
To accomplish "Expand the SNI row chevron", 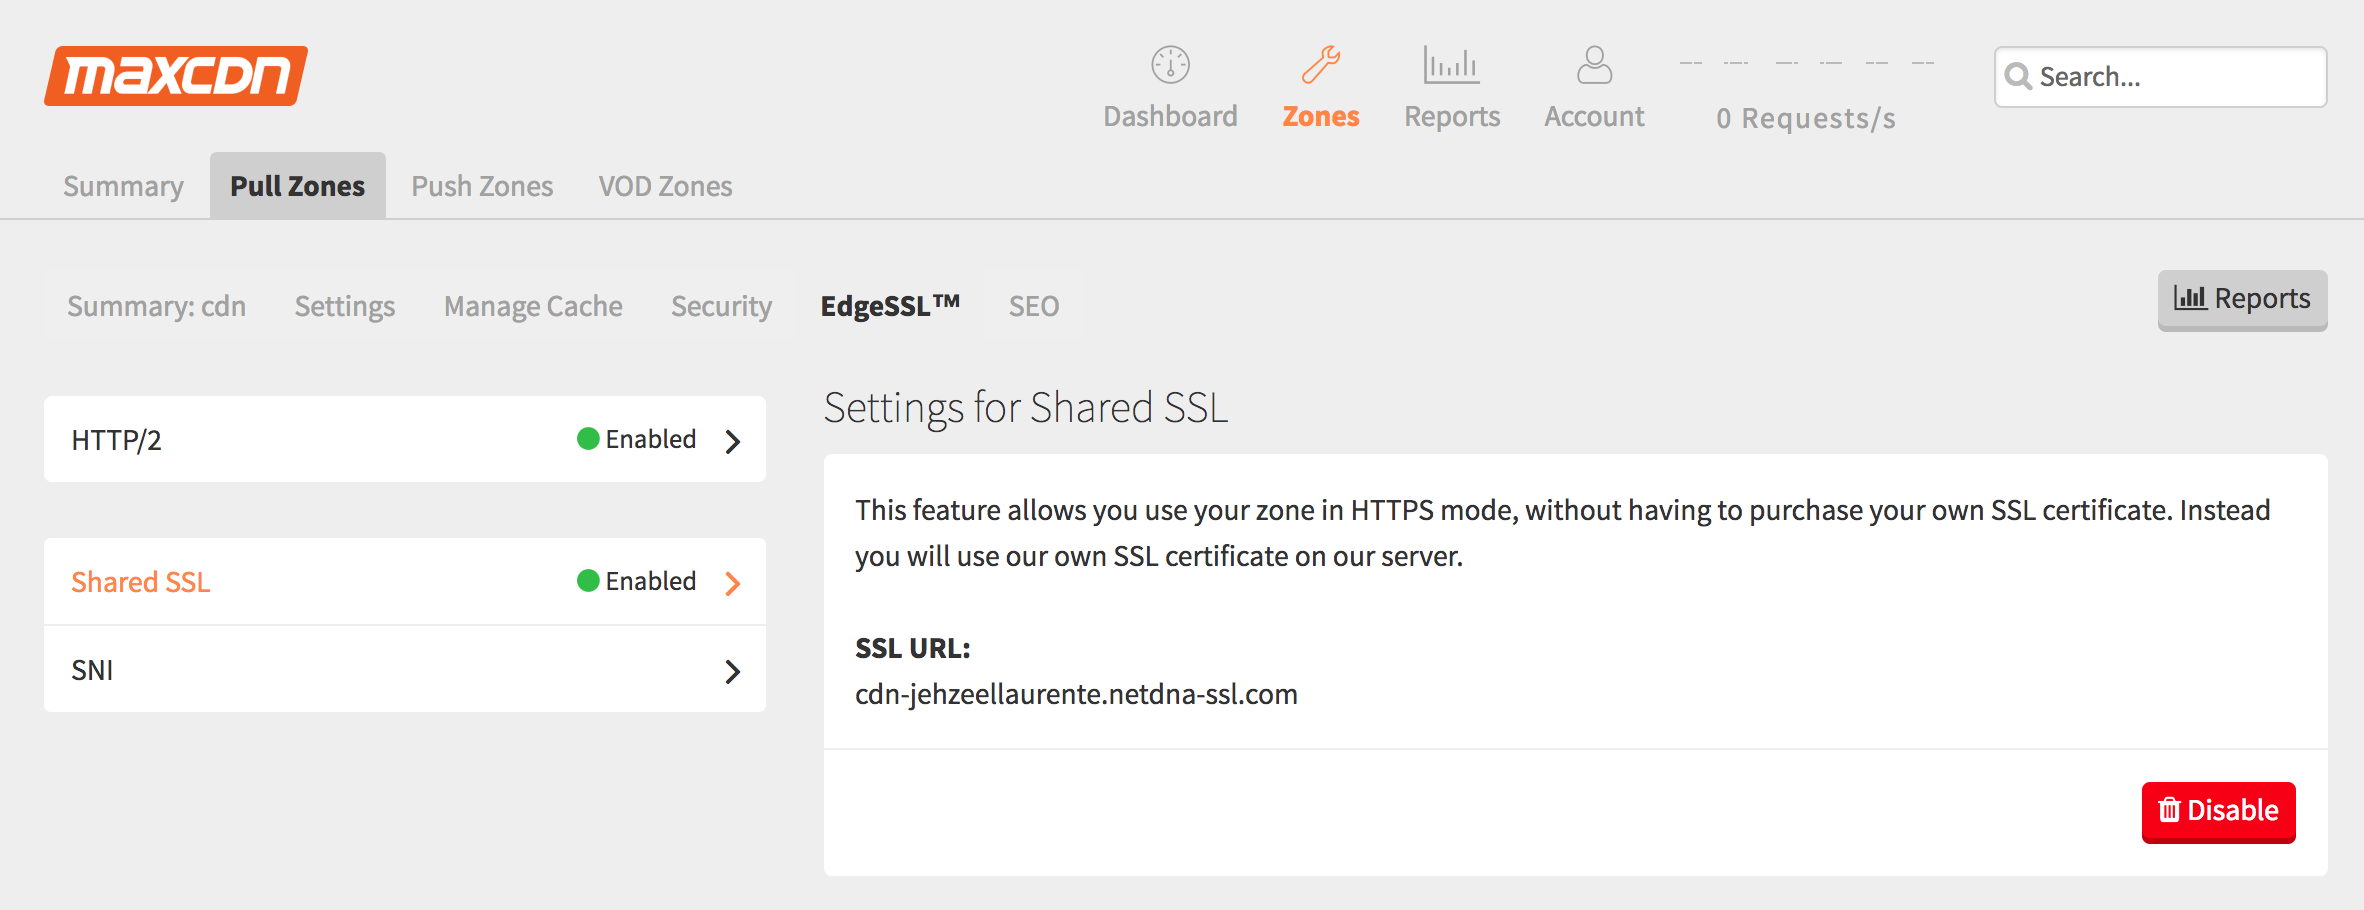I will click(733, 671).
